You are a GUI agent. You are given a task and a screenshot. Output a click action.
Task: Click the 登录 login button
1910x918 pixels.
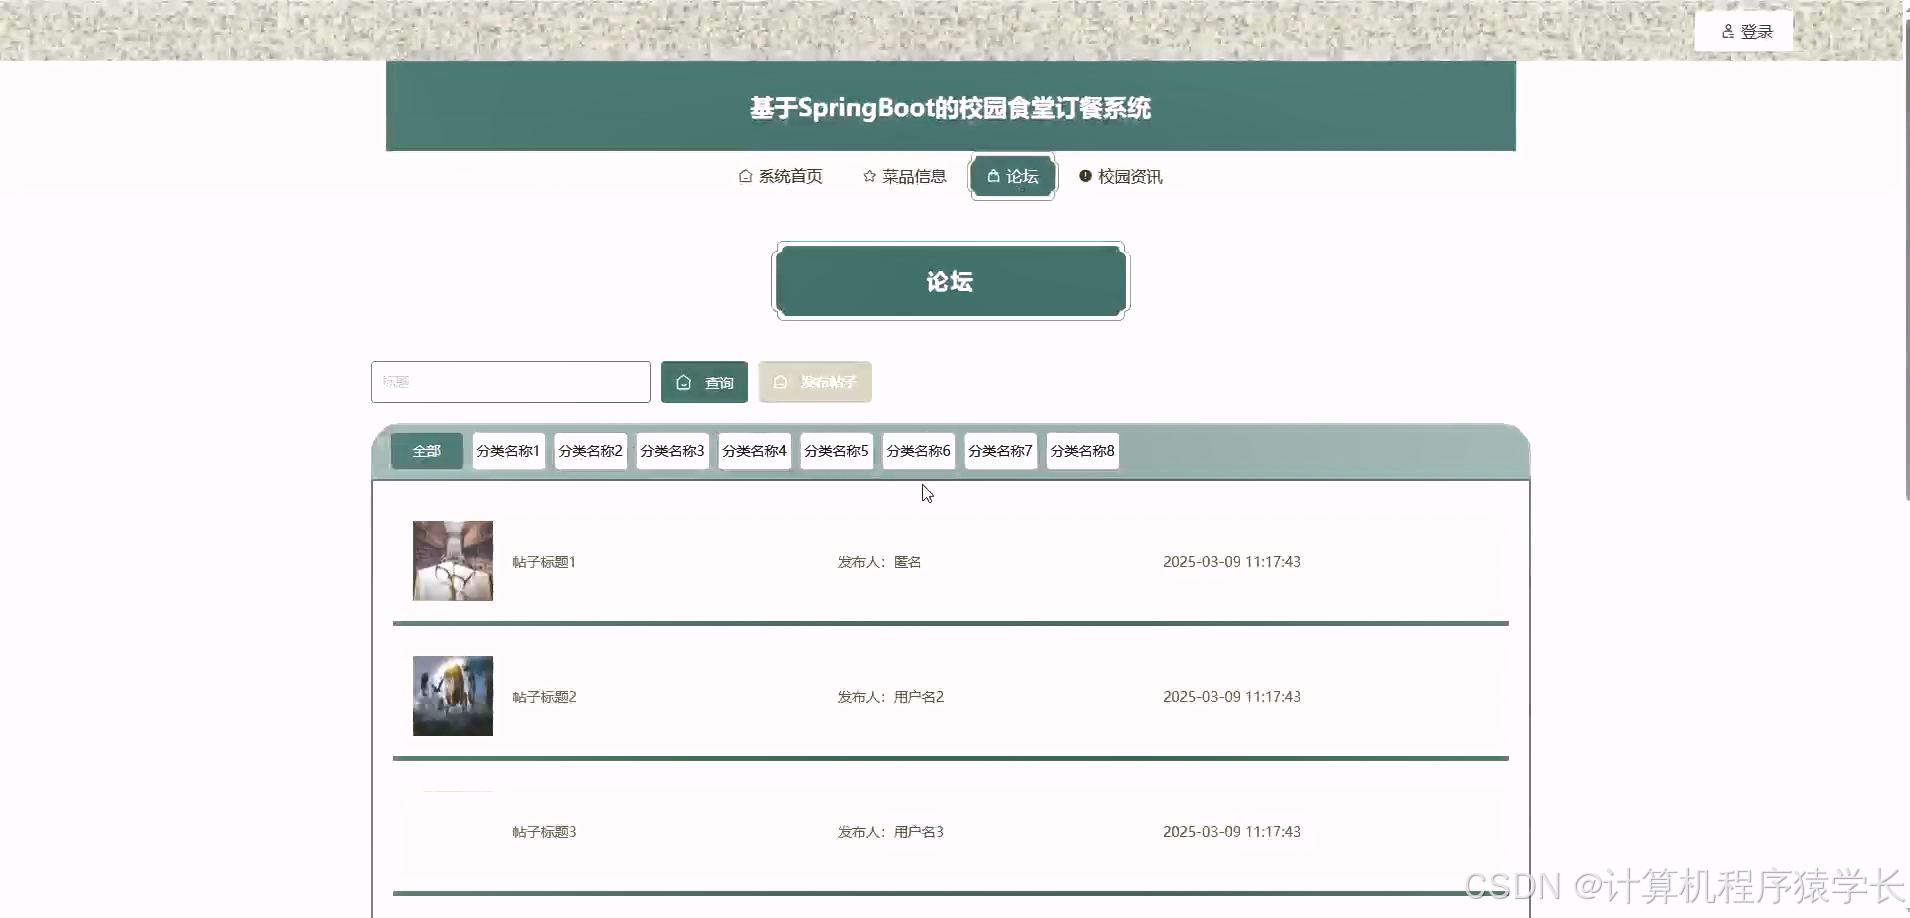pyautogui.click(x=1746, y=30)
